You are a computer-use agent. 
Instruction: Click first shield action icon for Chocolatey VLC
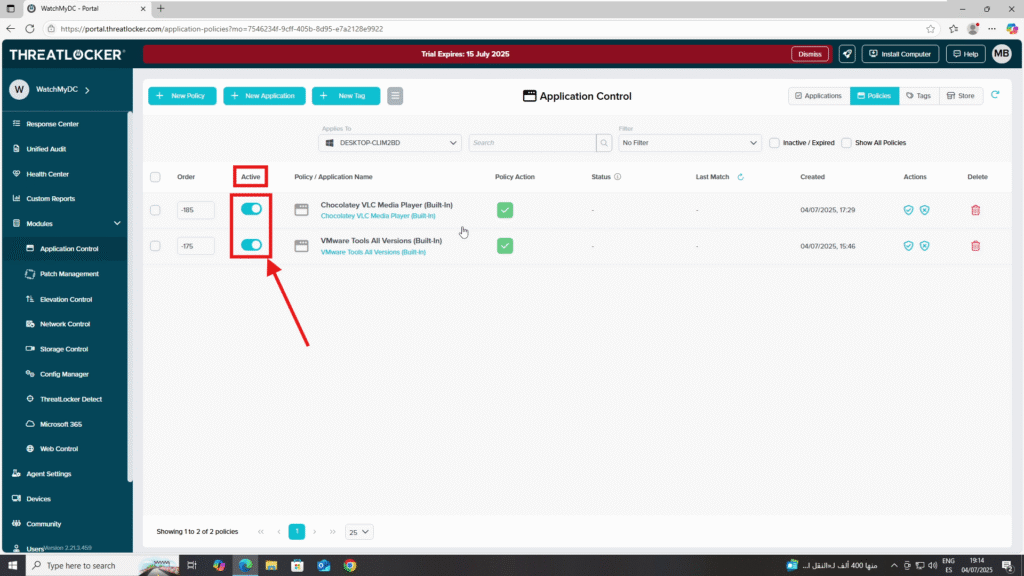908,210
